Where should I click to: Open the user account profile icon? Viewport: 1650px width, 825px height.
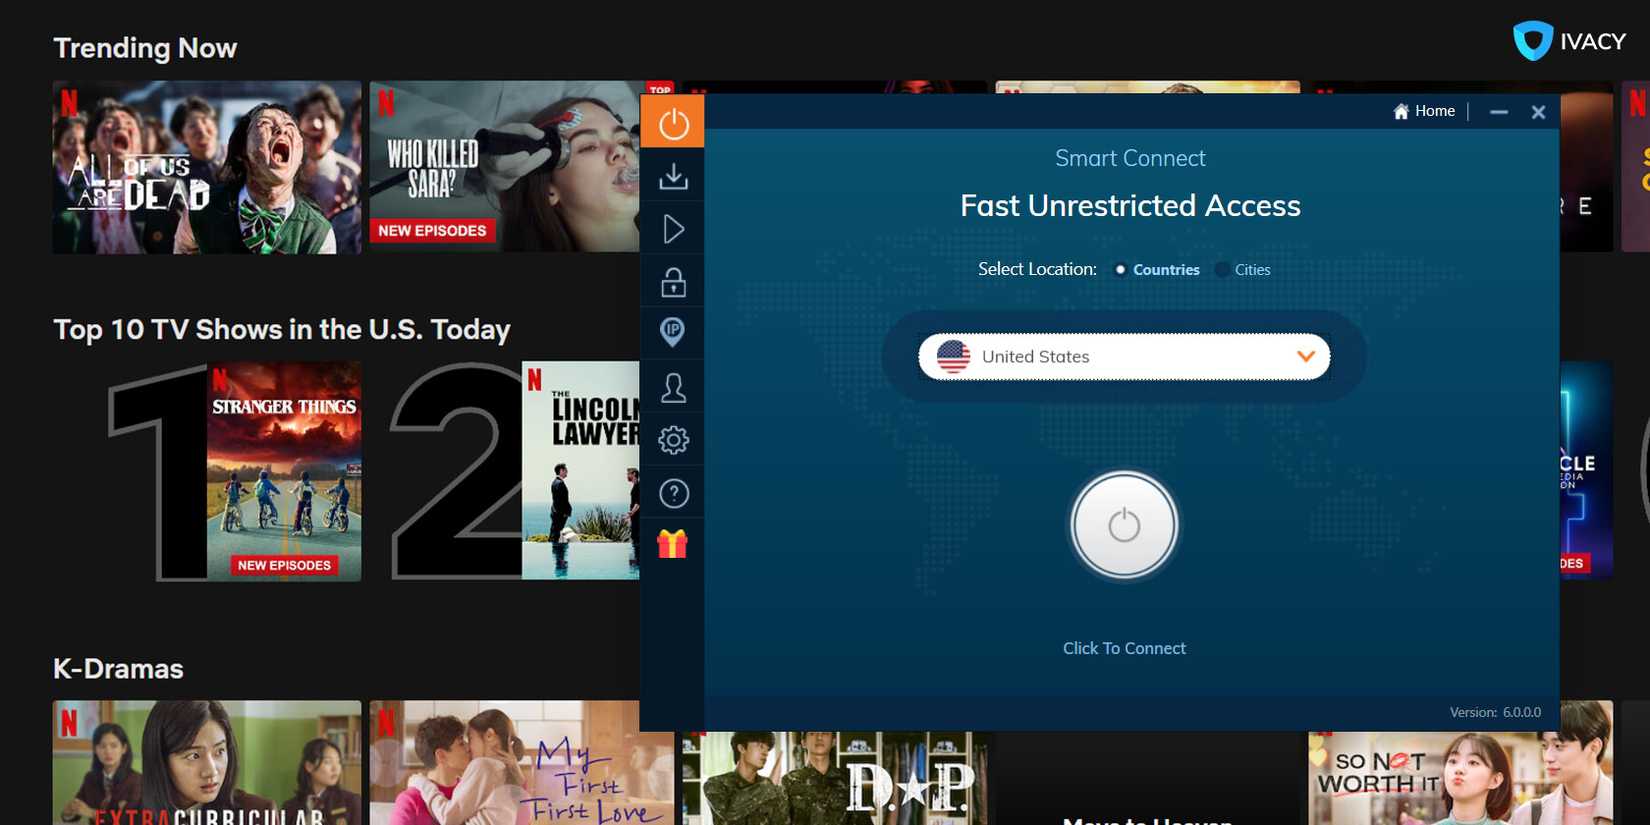tap(673, 387)
